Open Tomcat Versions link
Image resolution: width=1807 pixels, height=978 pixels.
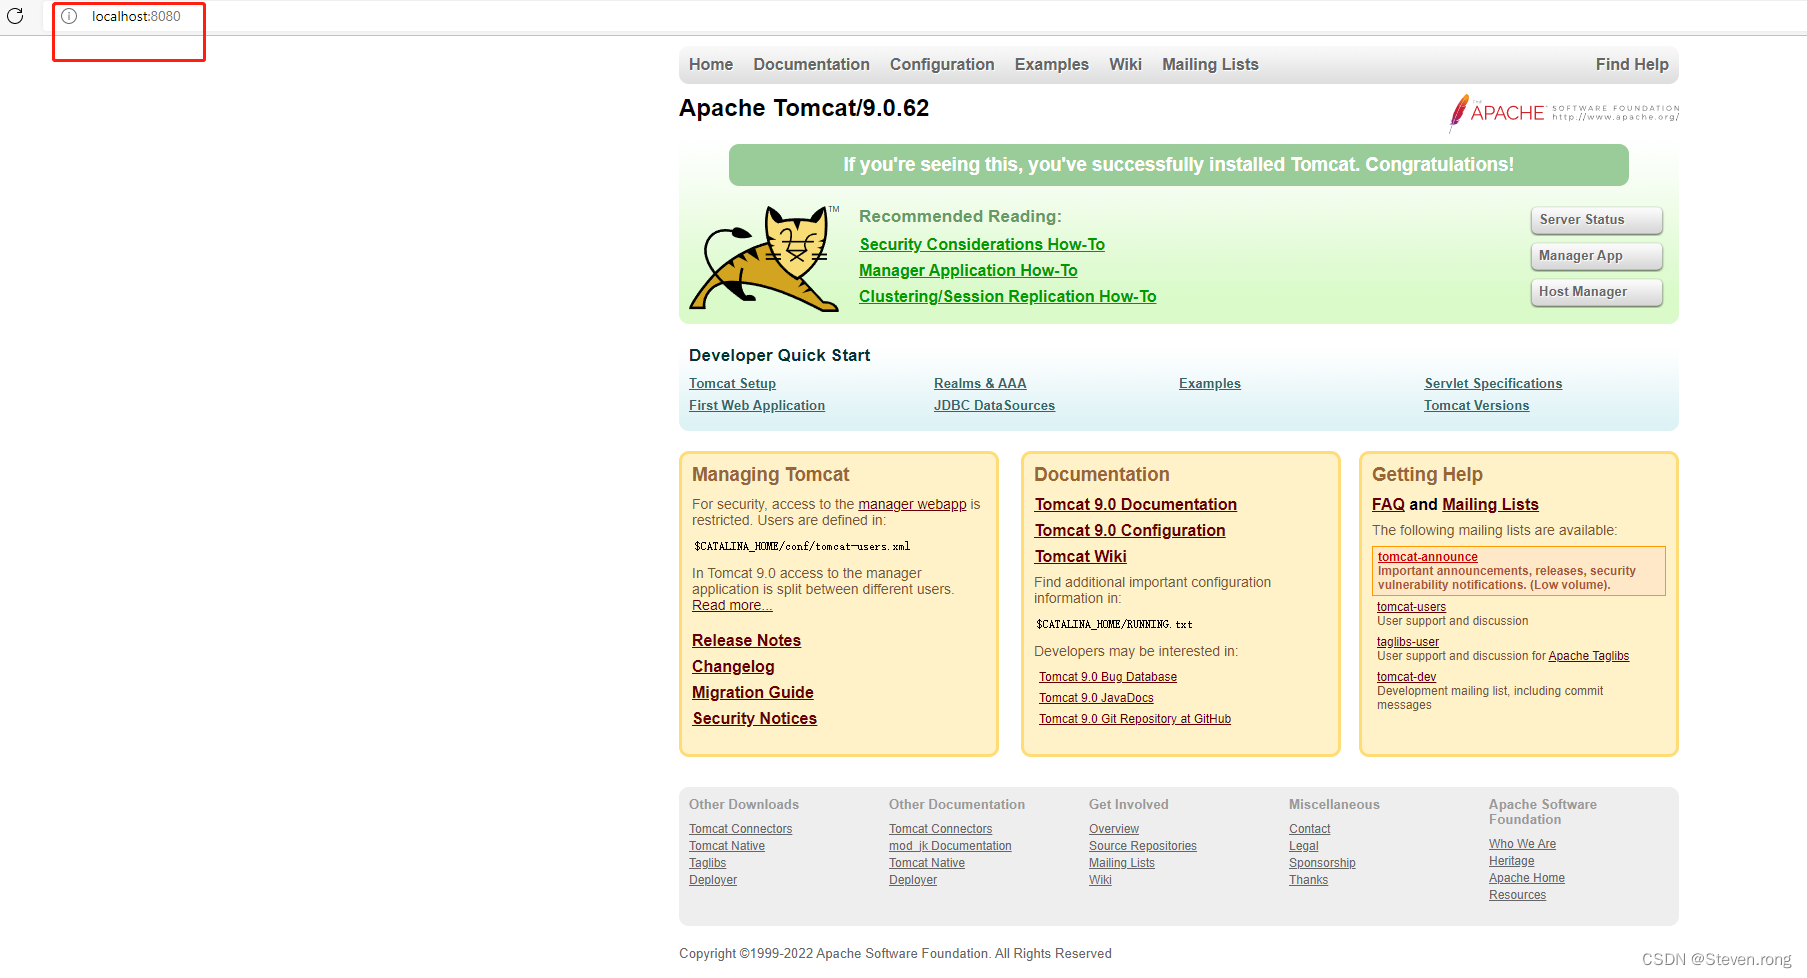click(1477, 406)
